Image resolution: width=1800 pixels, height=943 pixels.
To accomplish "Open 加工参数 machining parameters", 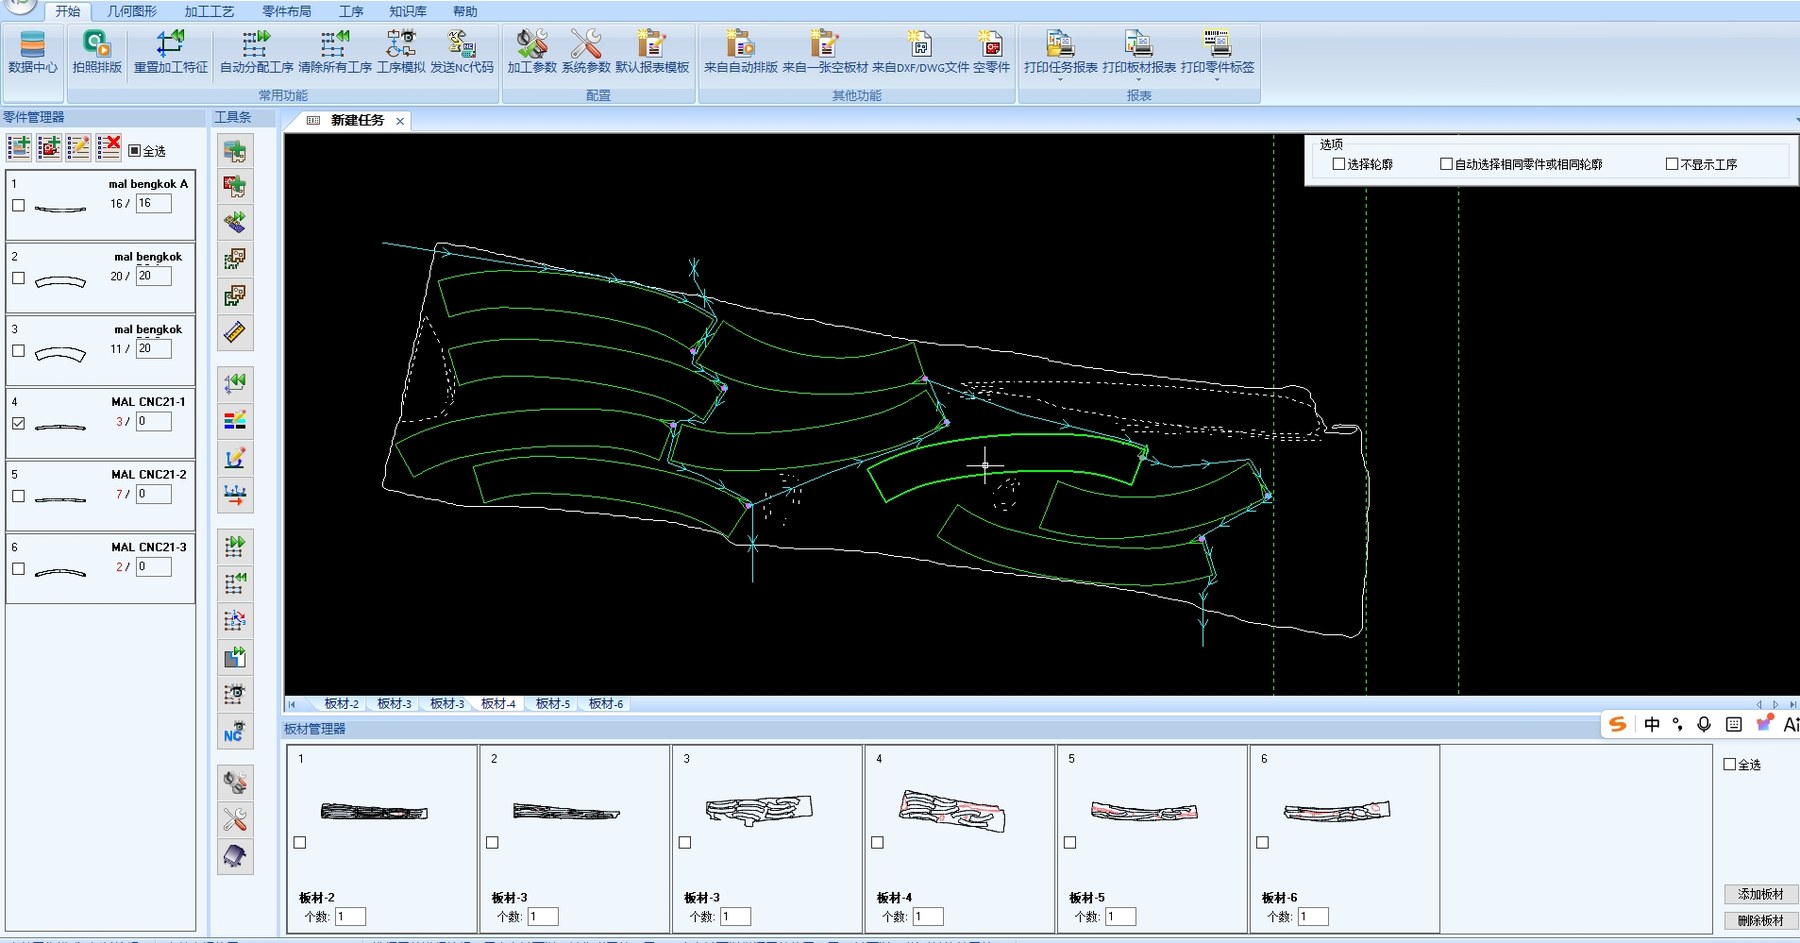I will point(532,52).
